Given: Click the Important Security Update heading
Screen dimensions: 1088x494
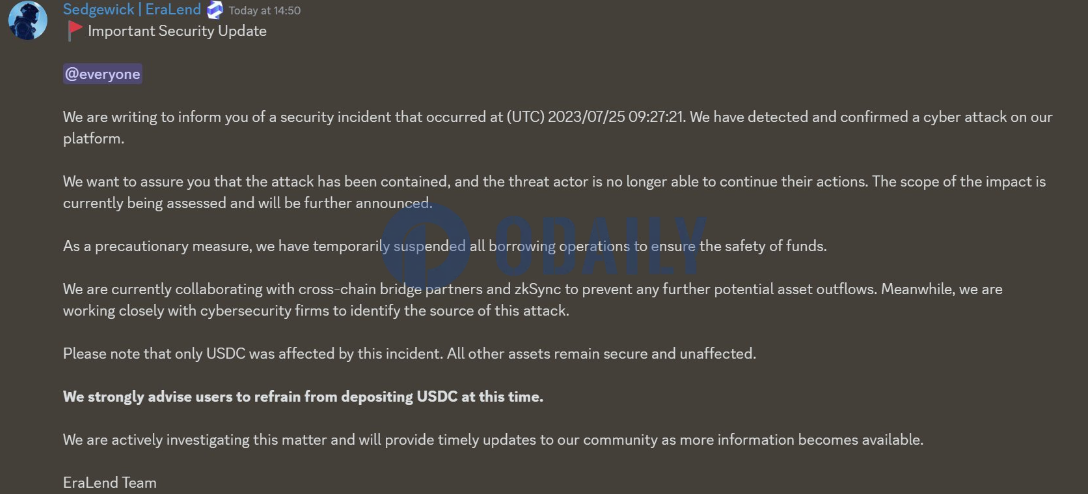Looking at the screenshot, I should tap(177, 31).
